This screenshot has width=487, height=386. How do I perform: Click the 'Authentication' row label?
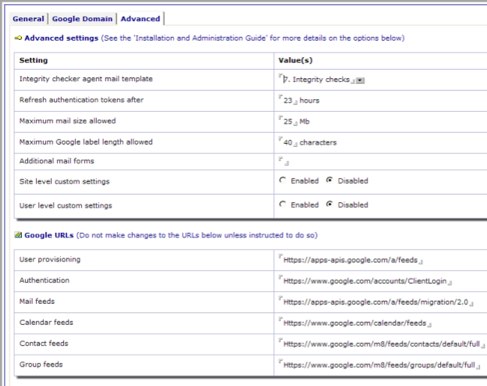pyautogui.click(x=44, y=280)
